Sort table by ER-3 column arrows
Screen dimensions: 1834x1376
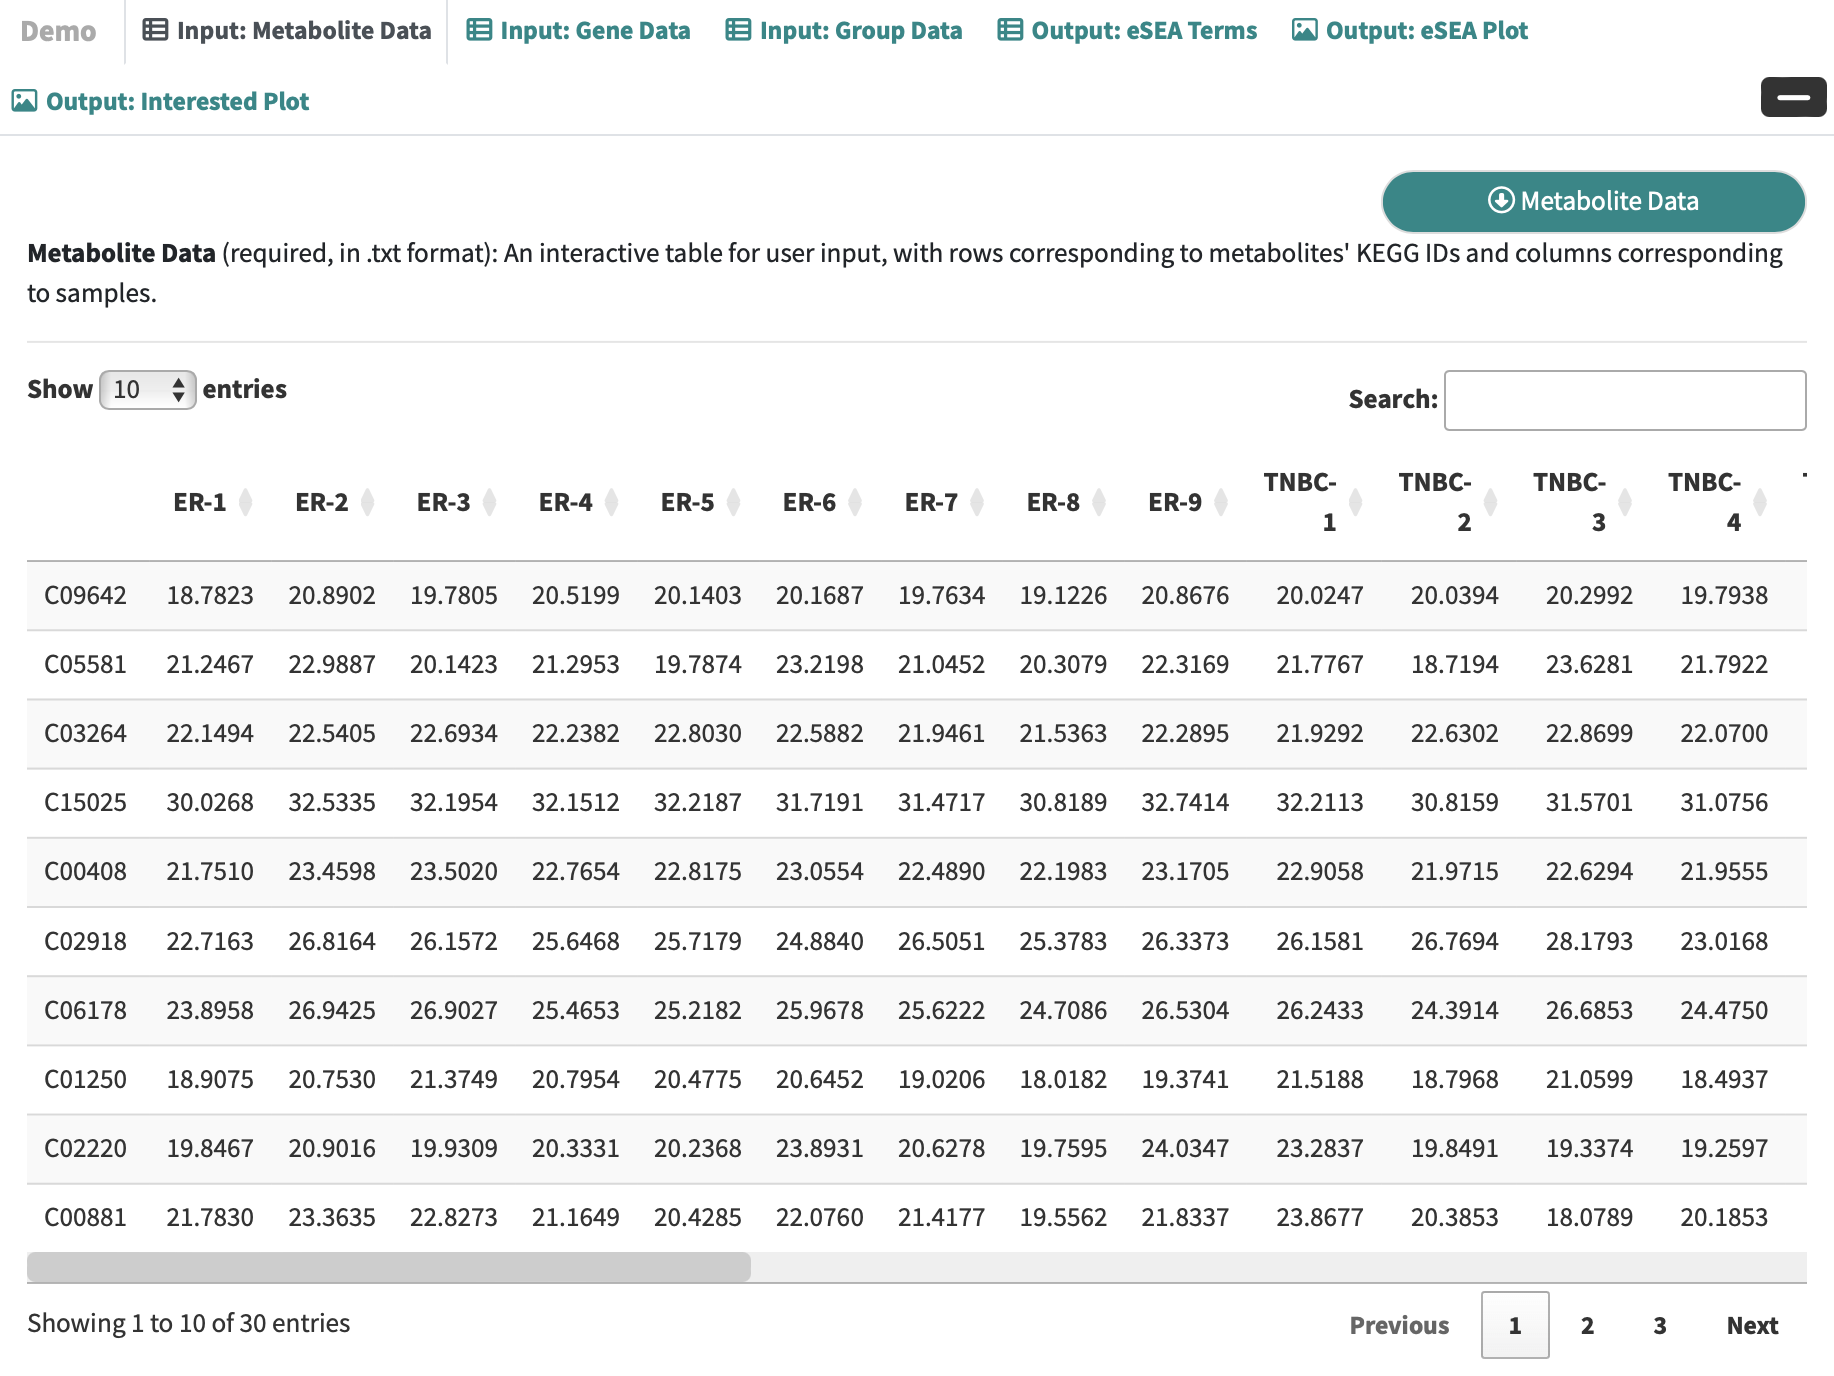(490, 502)
